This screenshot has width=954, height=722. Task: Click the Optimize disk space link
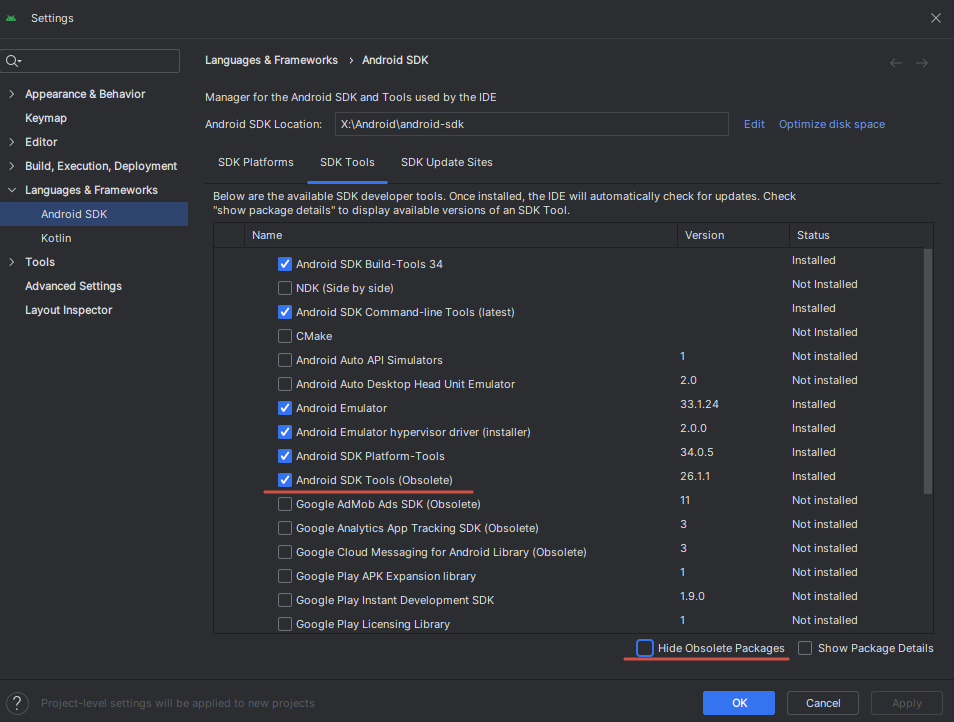coord(832,124)
